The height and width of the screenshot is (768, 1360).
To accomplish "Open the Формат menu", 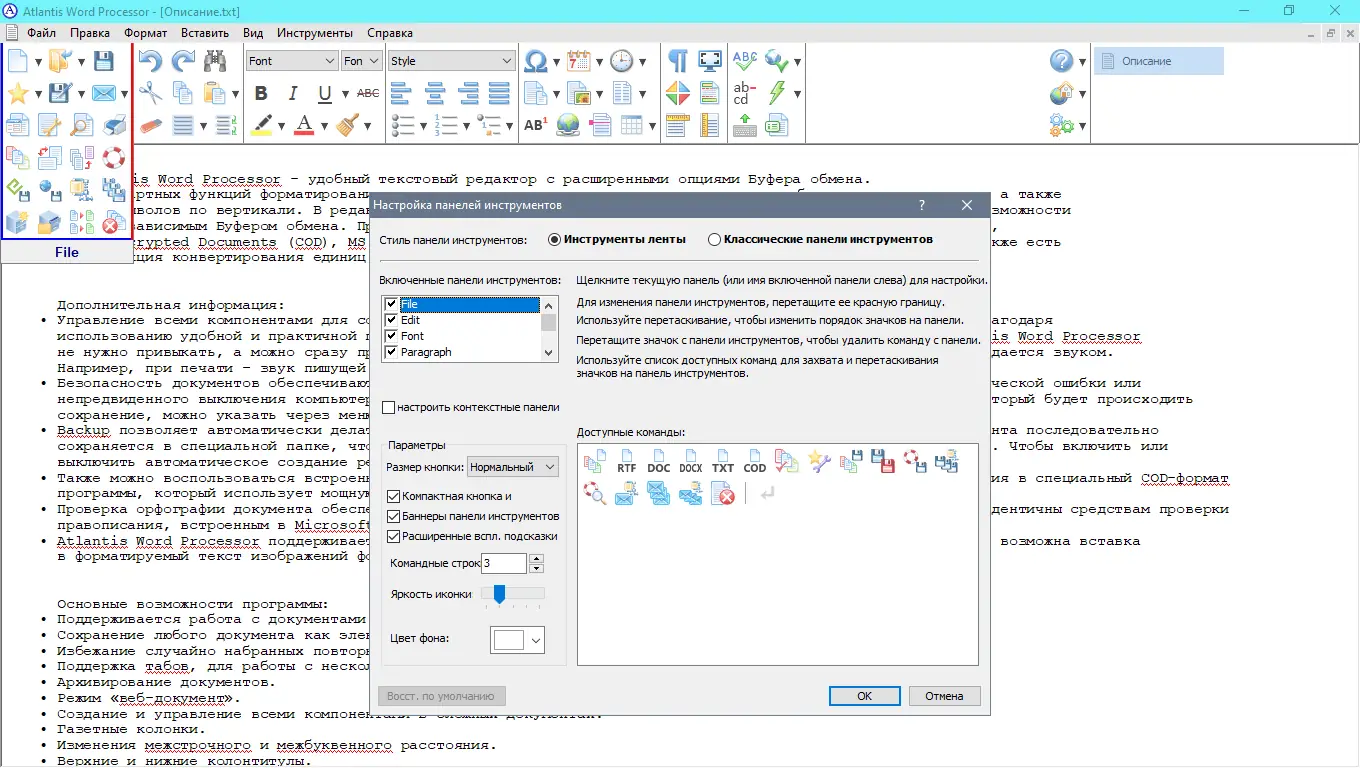I will click(146, 32).
